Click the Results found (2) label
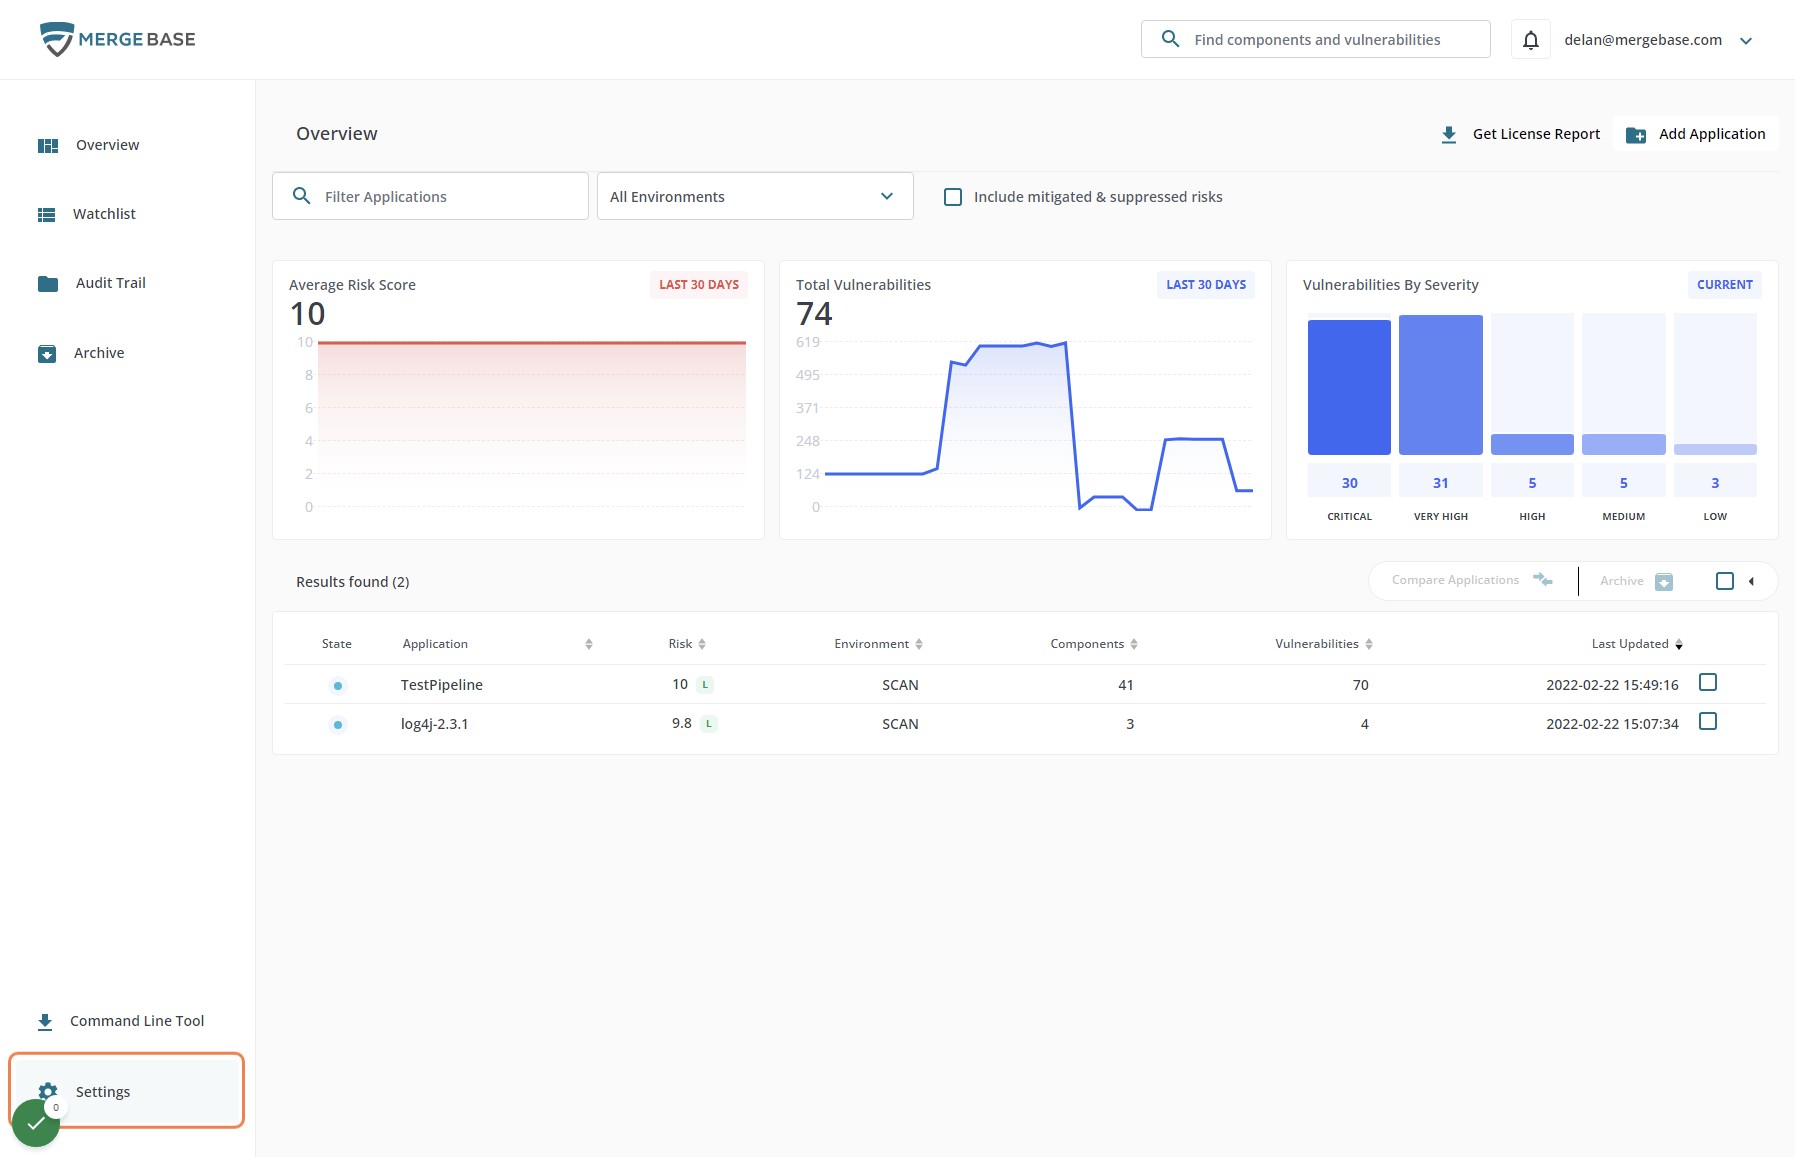 [x=353, y=582]
